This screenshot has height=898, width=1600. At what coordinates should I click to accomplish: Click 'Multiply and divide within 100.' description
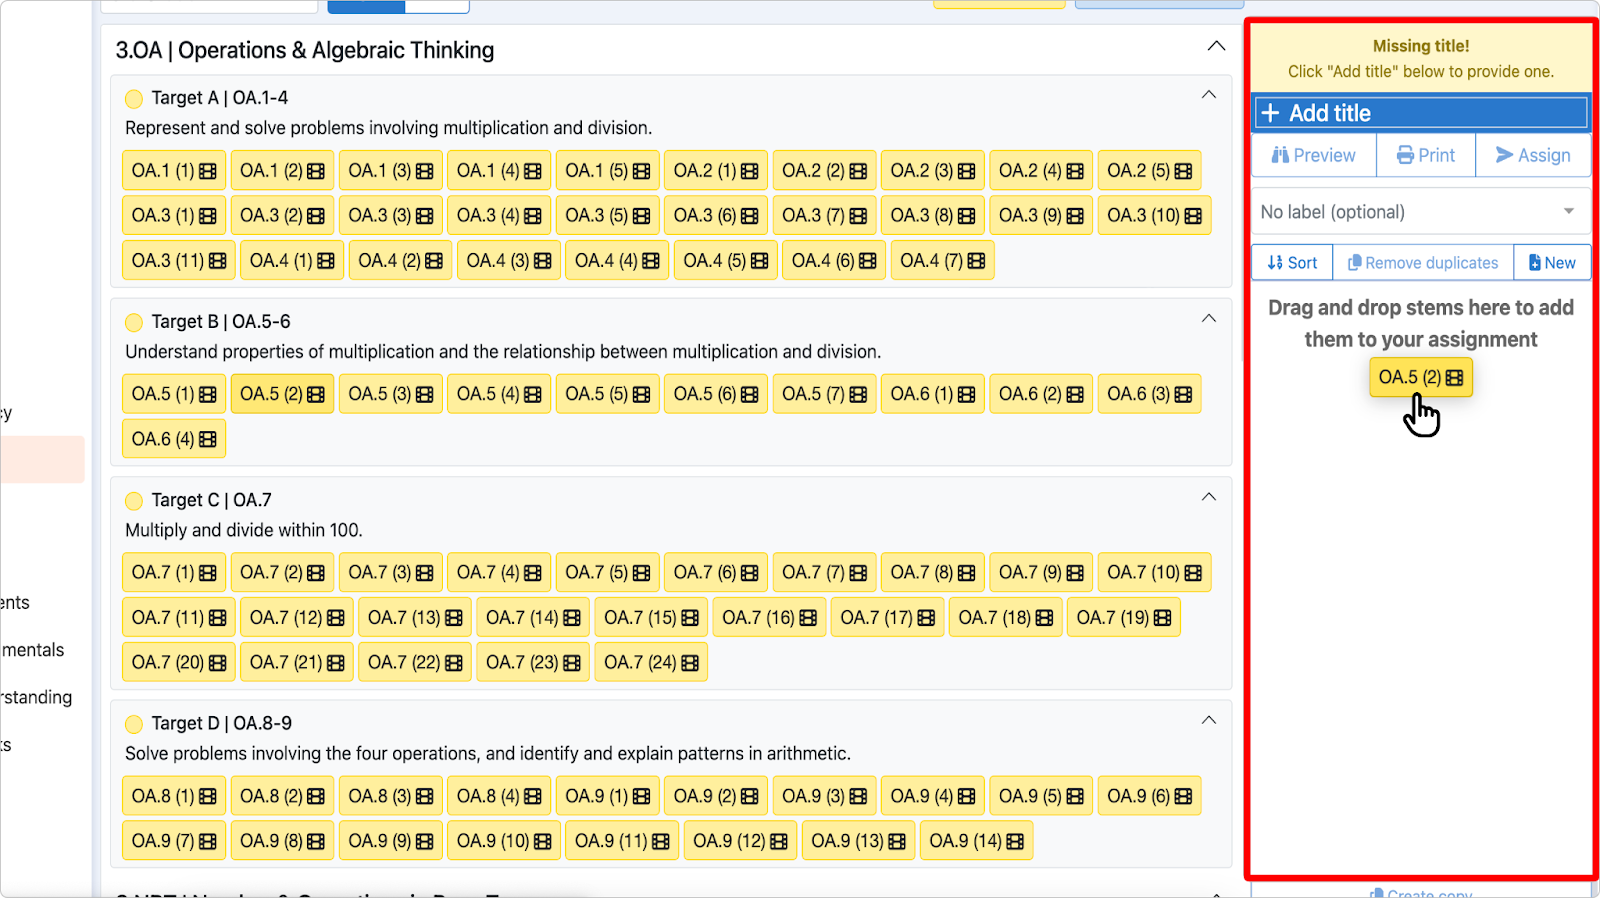[244, 531]
